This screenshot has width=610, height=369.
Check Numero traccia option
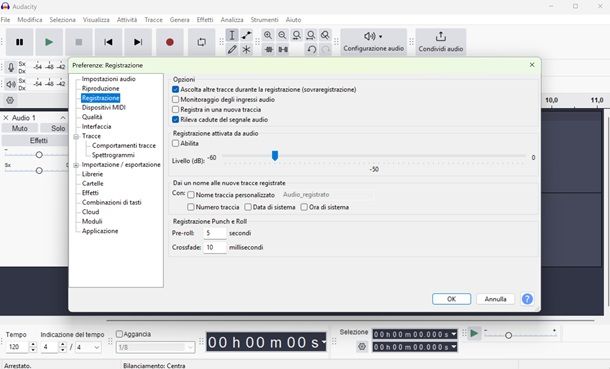(191, 207)
